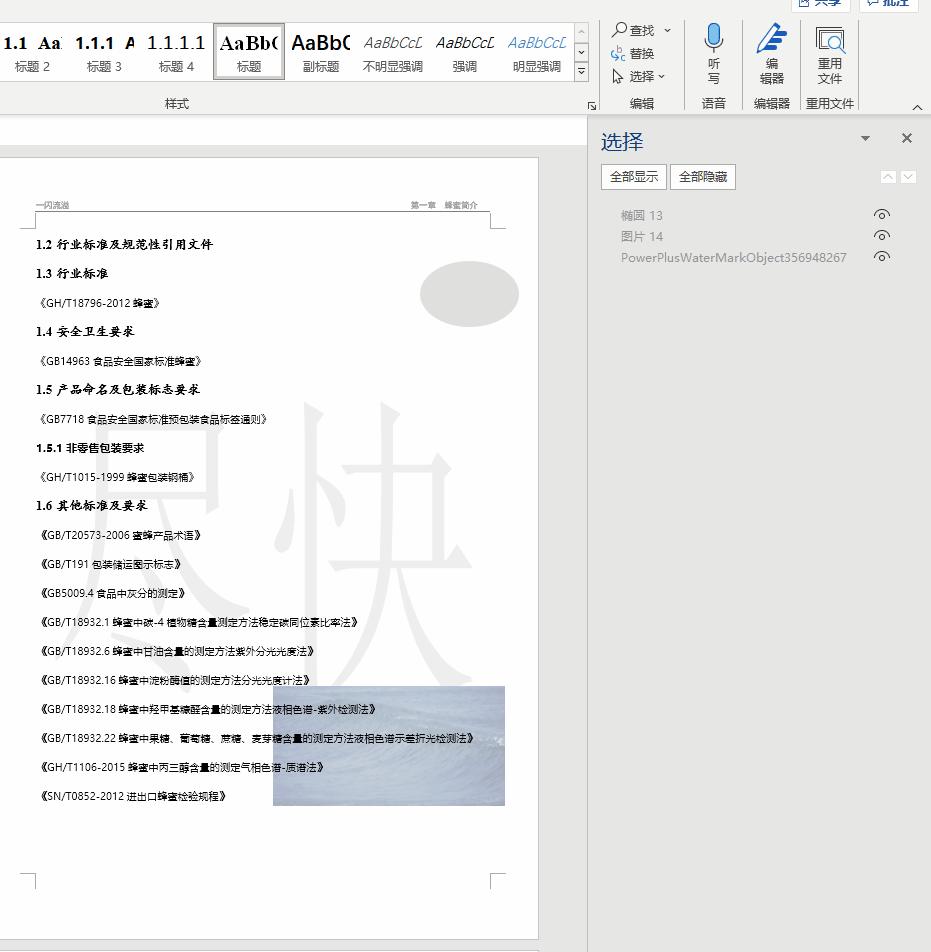Toggle visibility of 椭圆 13
This screenshot has width=931, height=952.
pos(882,214)
